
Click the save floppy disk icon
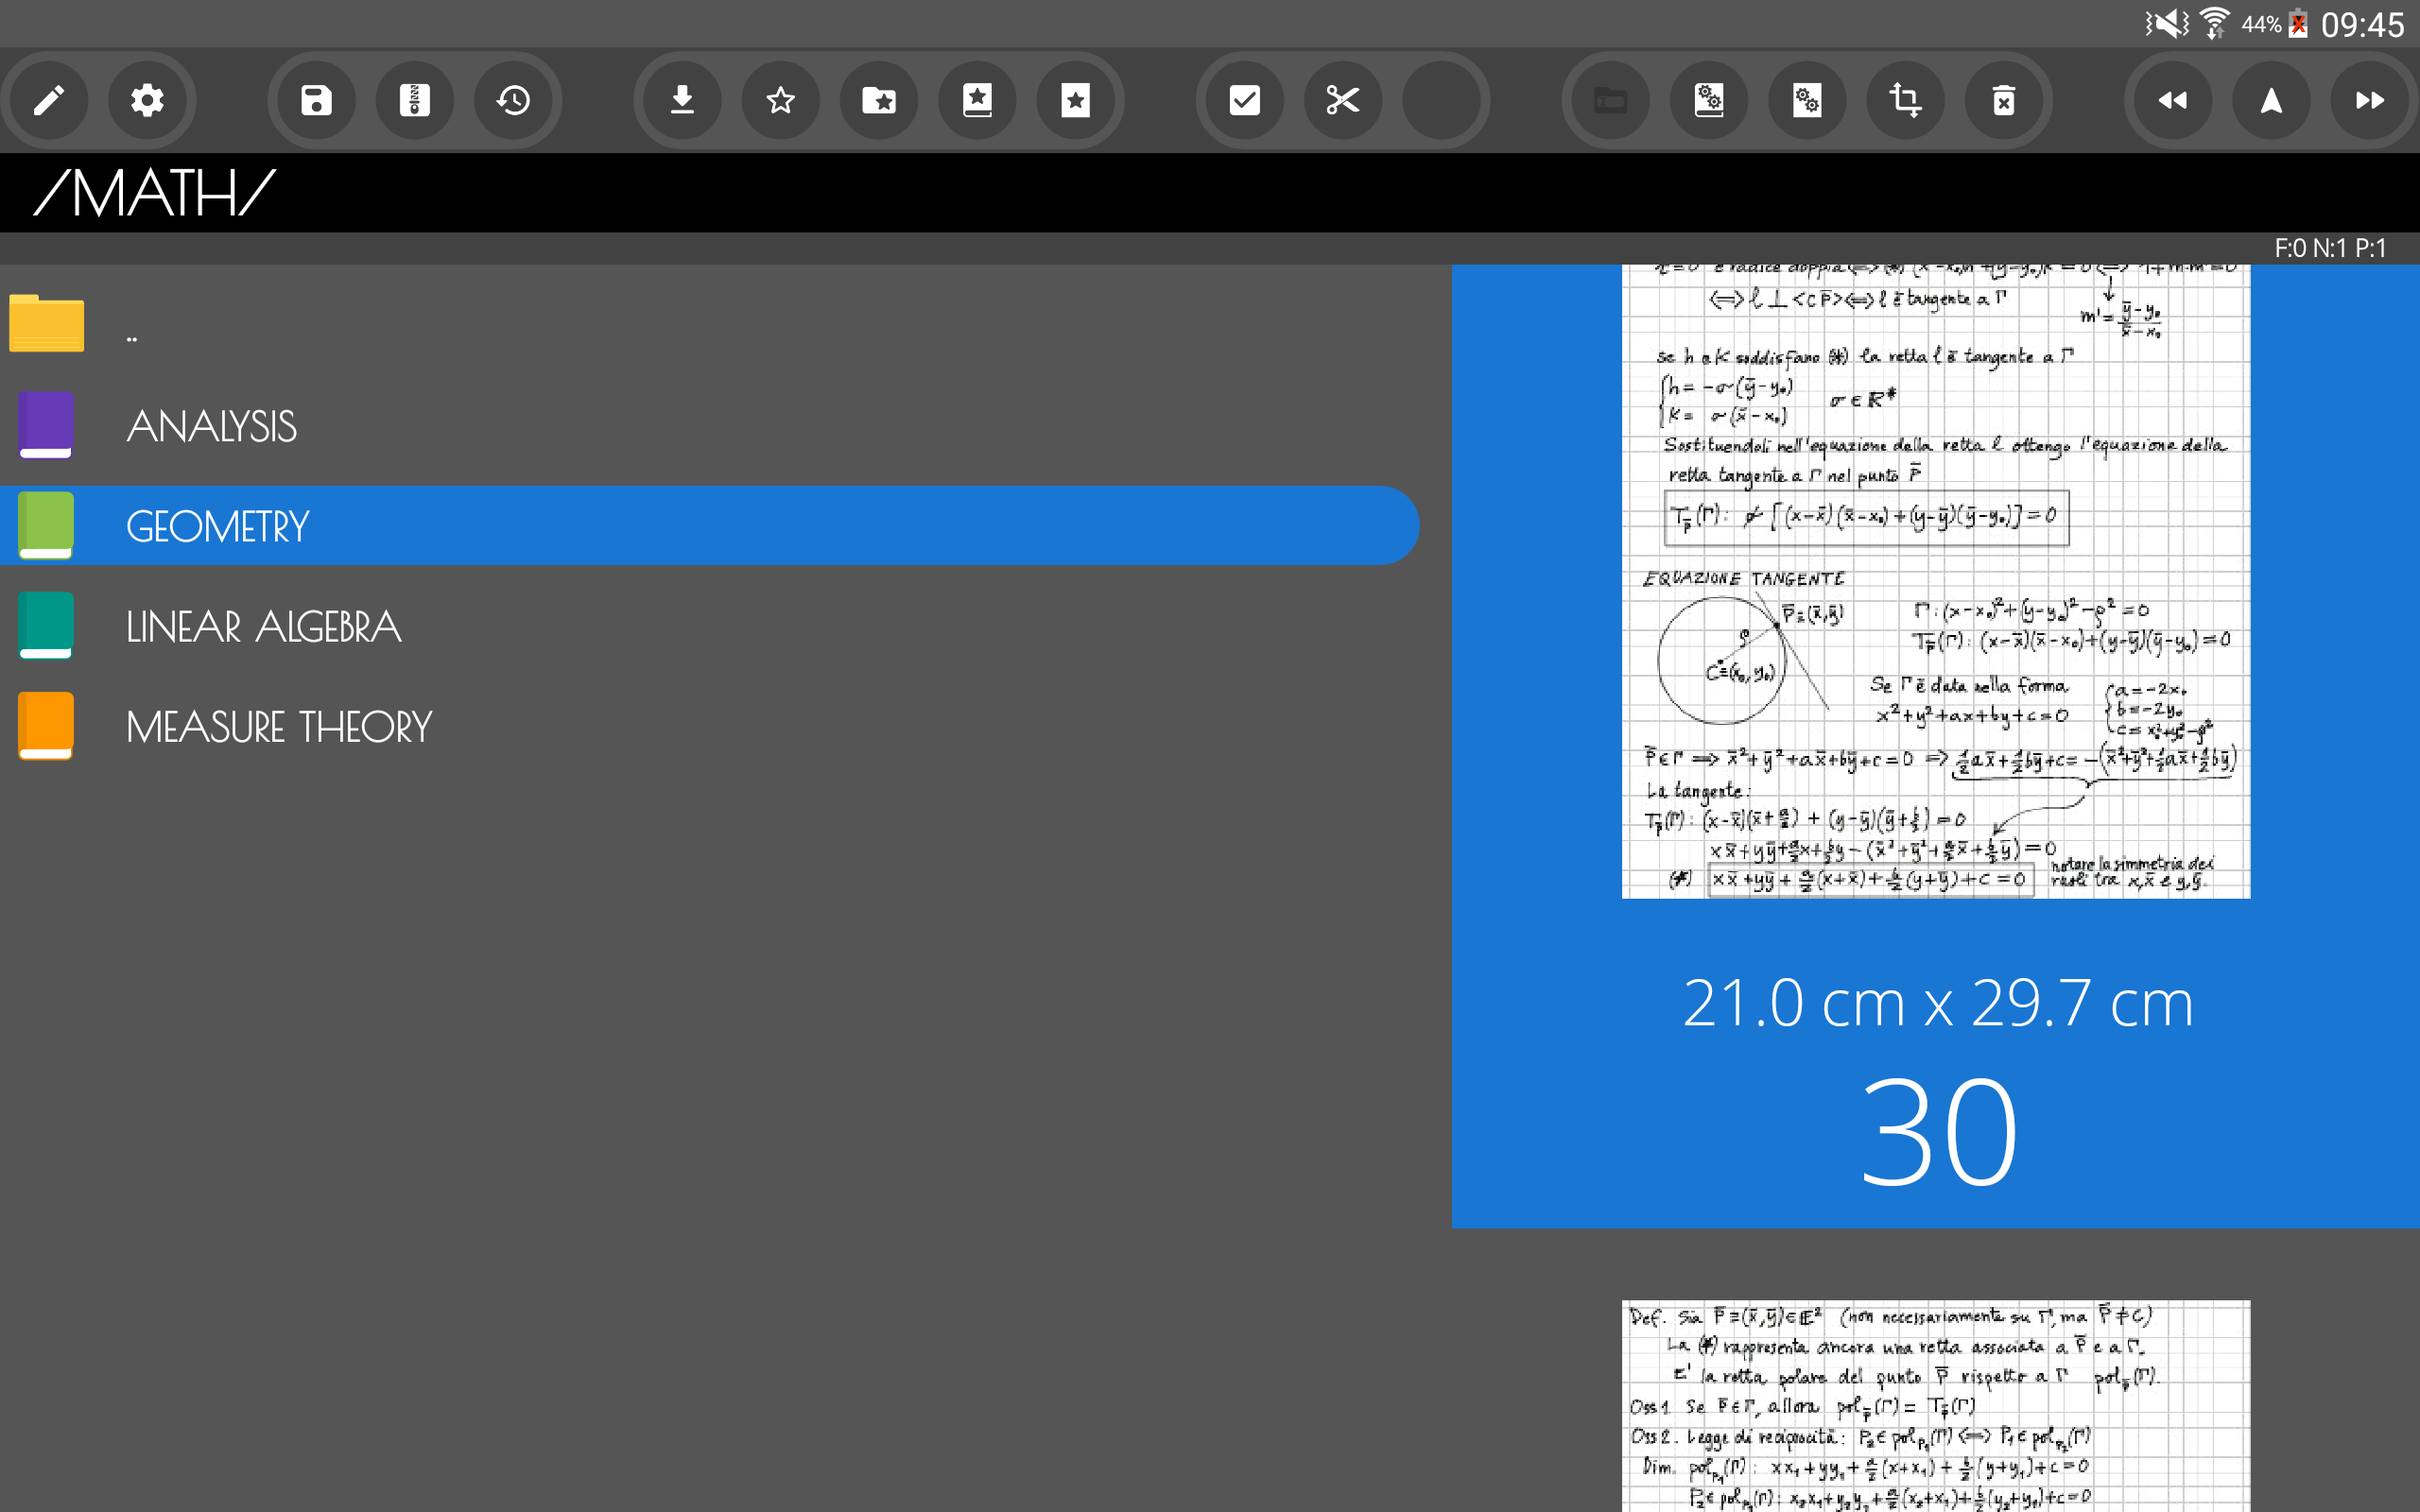[316, 100]
